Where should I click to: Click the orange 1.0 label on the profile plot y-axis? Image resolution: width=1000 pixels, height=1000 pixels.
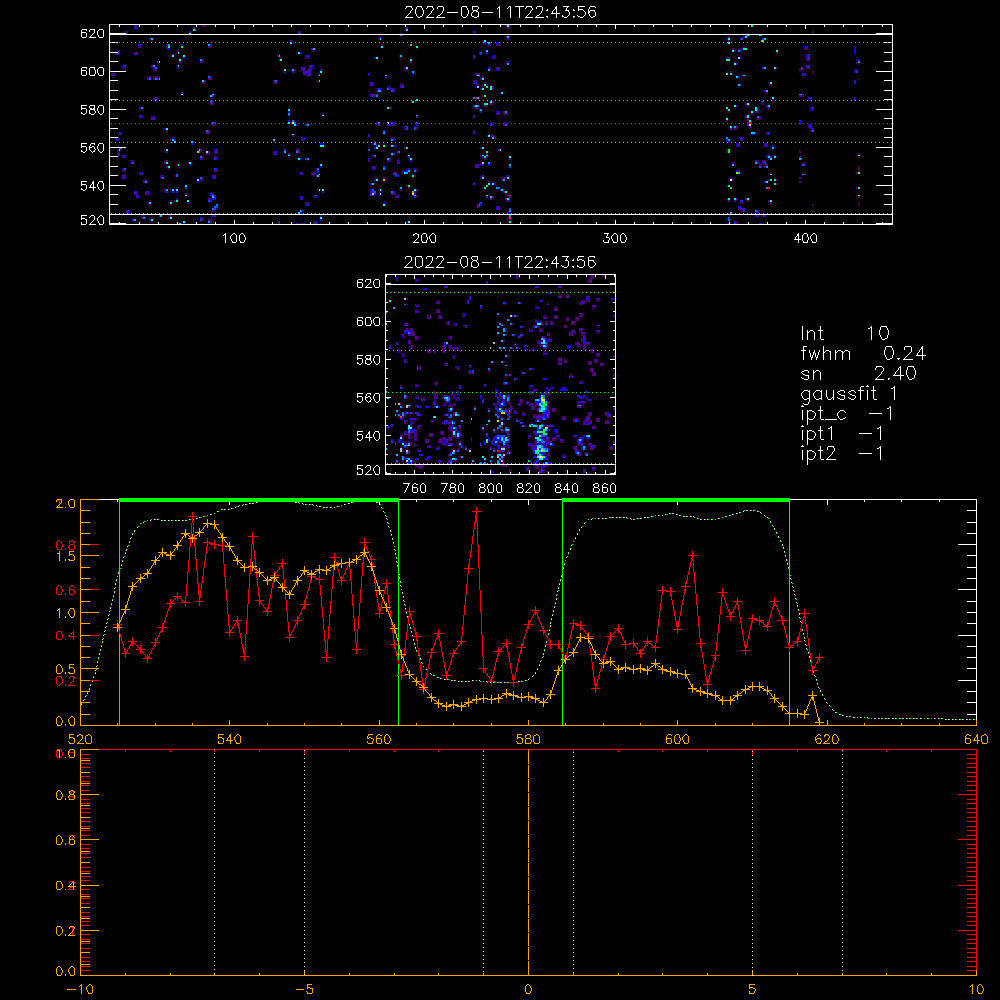pyautogui.click(x=66, y=613)
